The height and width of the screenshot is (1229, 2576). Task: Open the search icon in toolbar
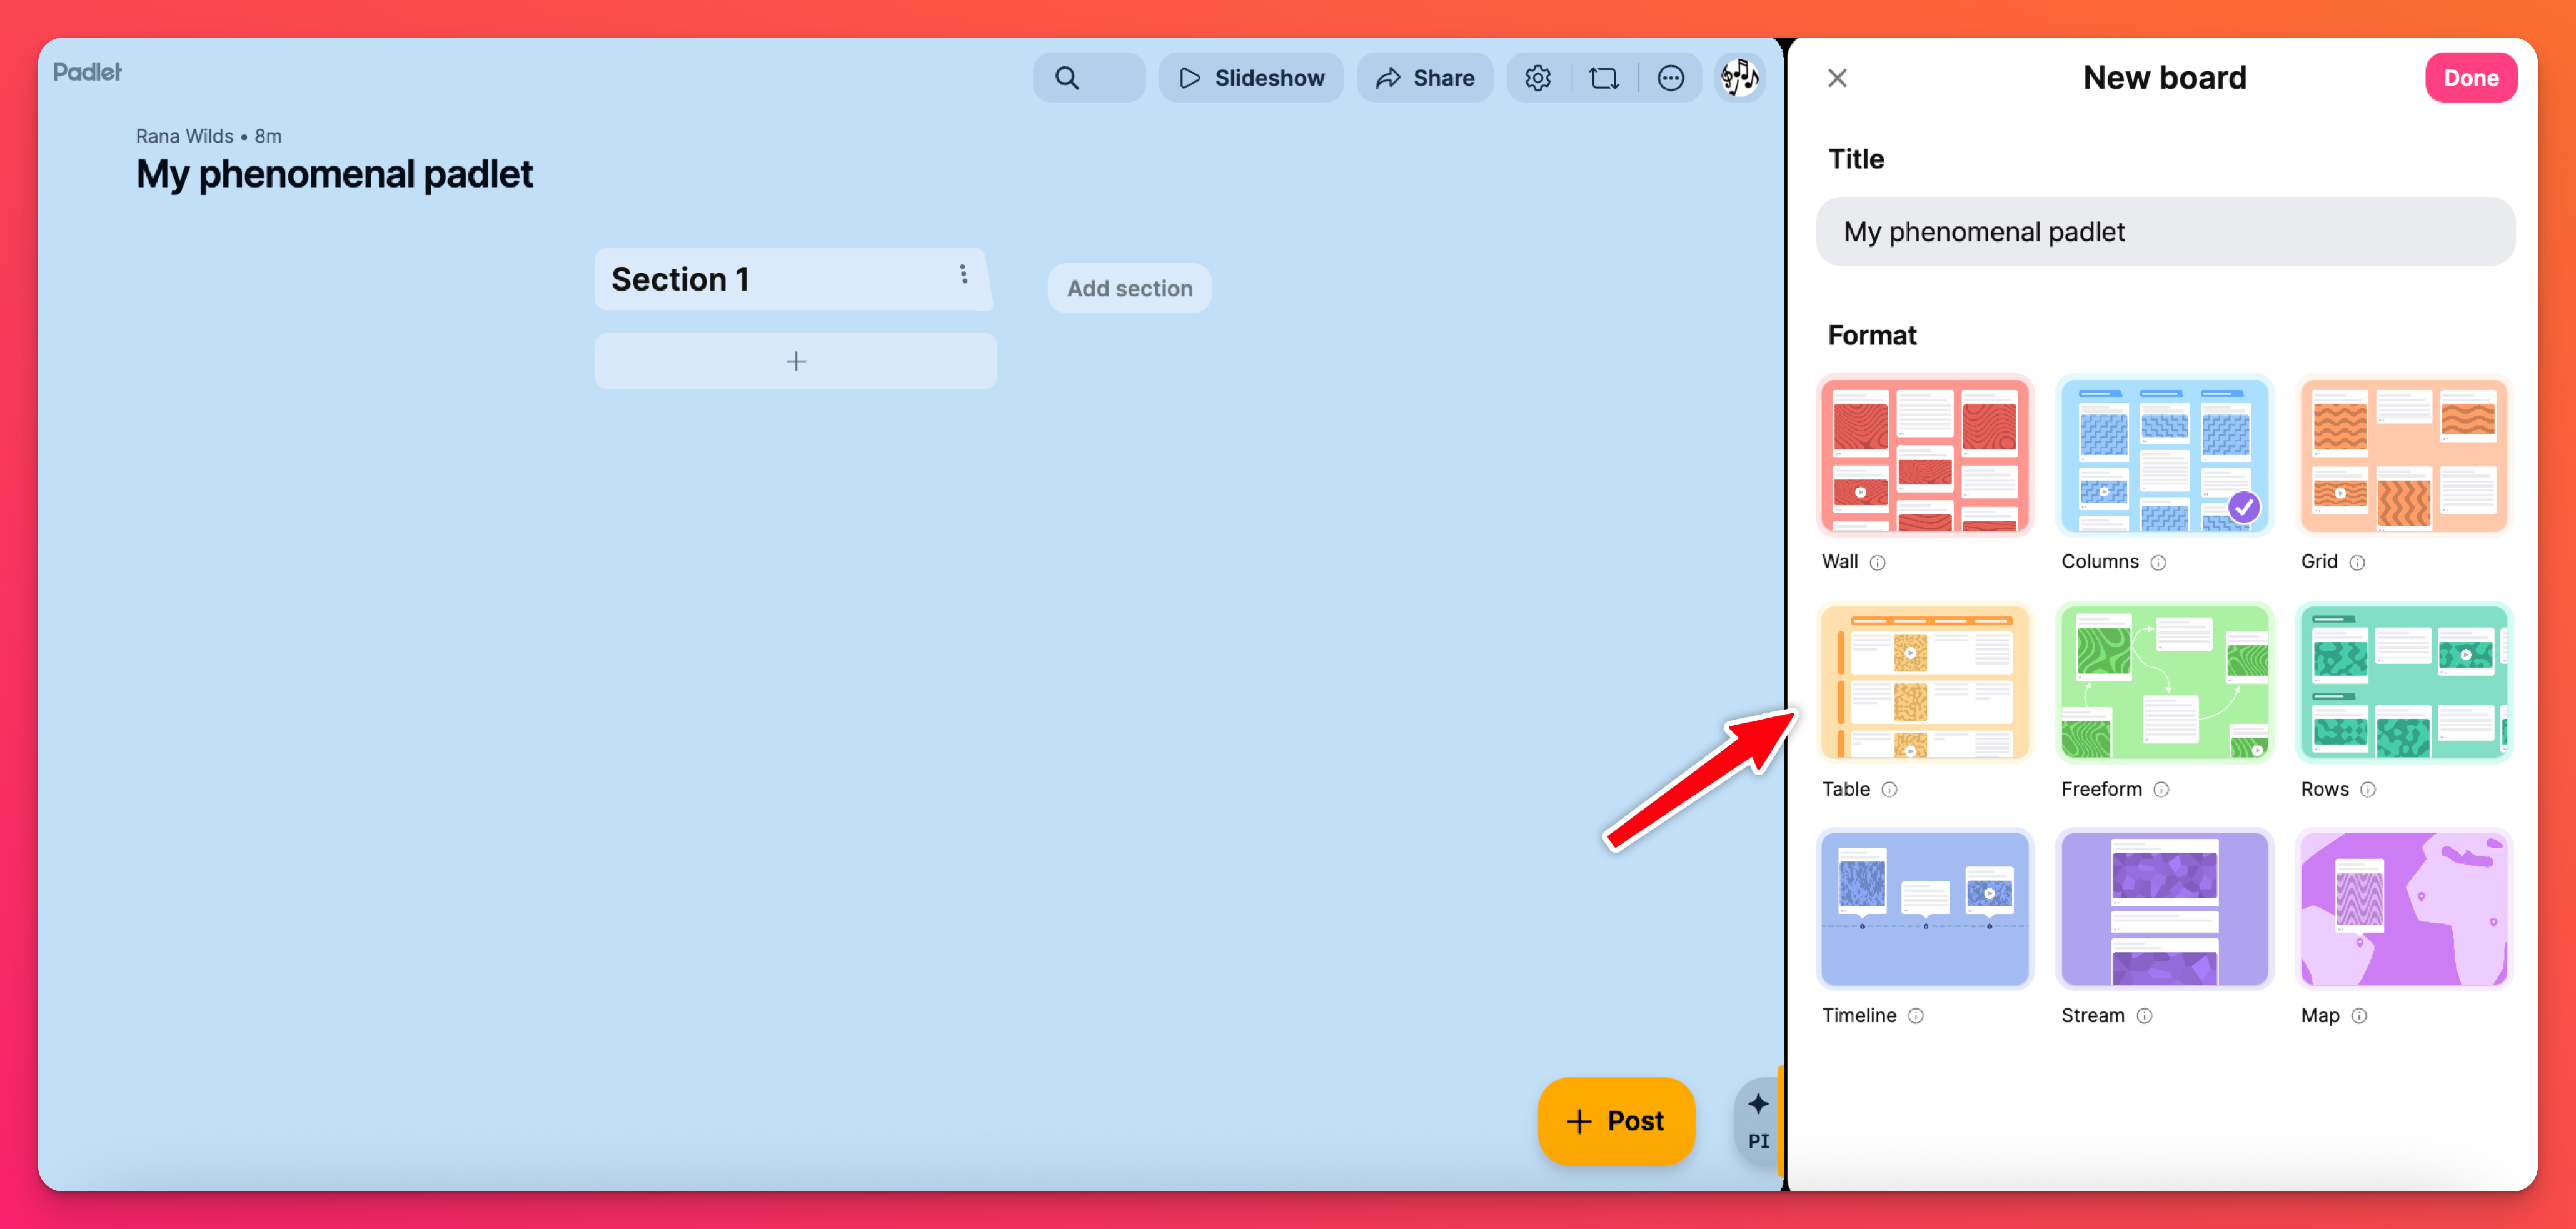1067,78
